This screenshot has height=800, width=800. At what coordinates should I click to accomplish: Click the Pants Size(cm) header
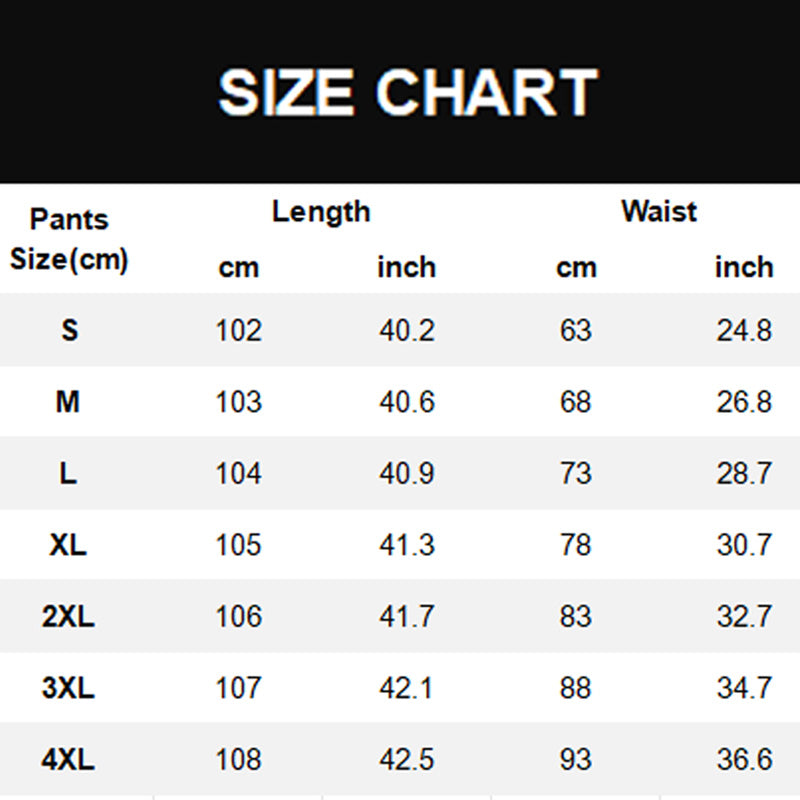pos(69,240)
